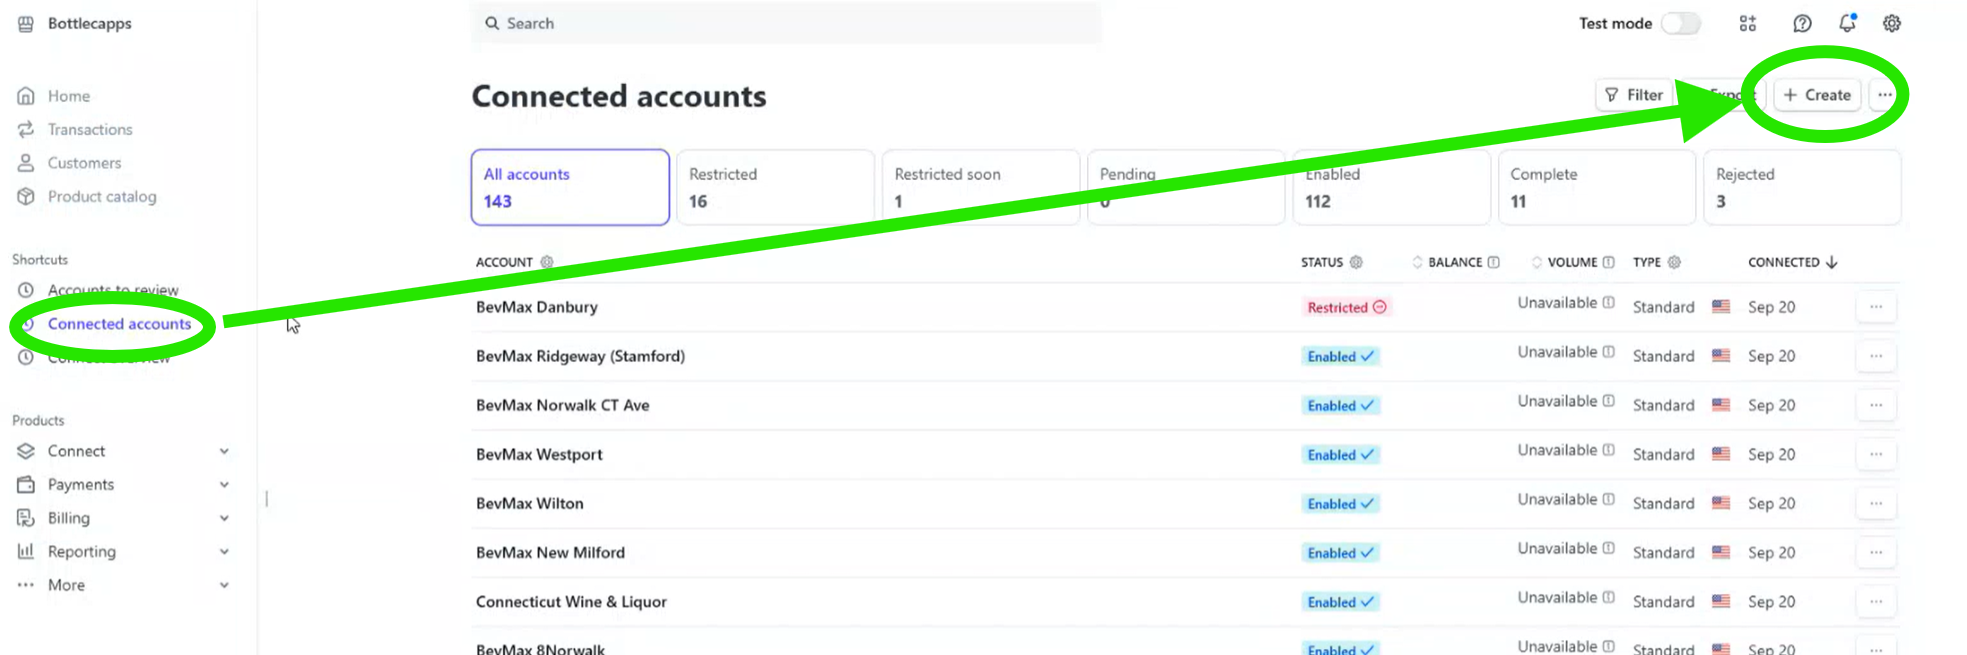1967x655 pixels.
Task: Go to the Customers page
Action: [84, 163]
